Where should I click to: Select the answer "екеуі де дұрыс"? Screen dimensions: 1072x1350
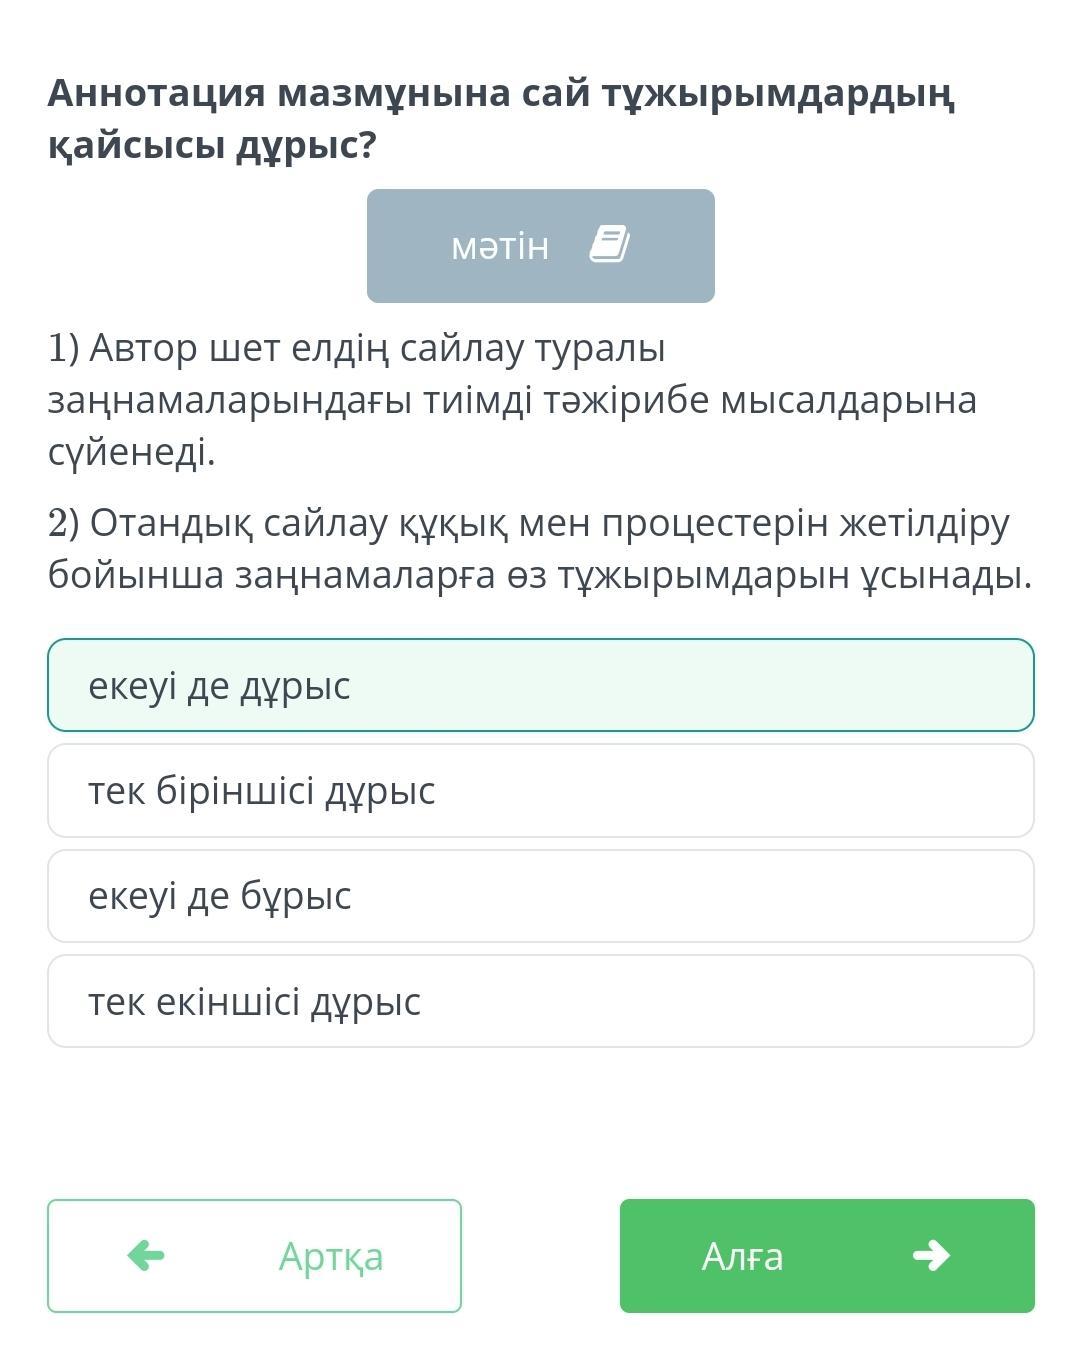(x=540, y=686)
